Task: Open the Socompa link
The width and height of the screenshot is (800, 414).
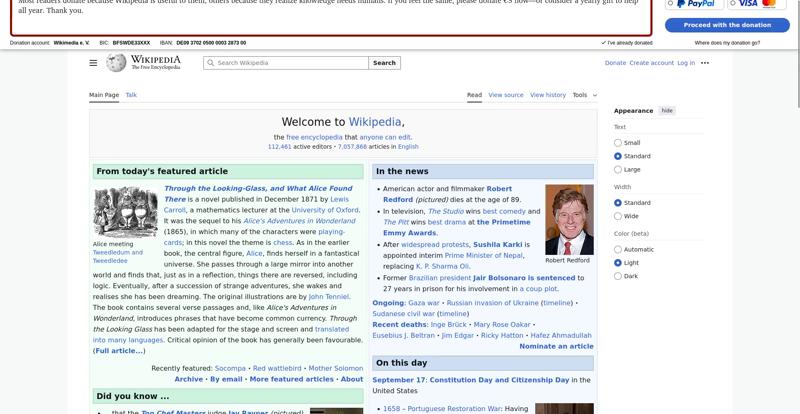Action: (230, 368)
